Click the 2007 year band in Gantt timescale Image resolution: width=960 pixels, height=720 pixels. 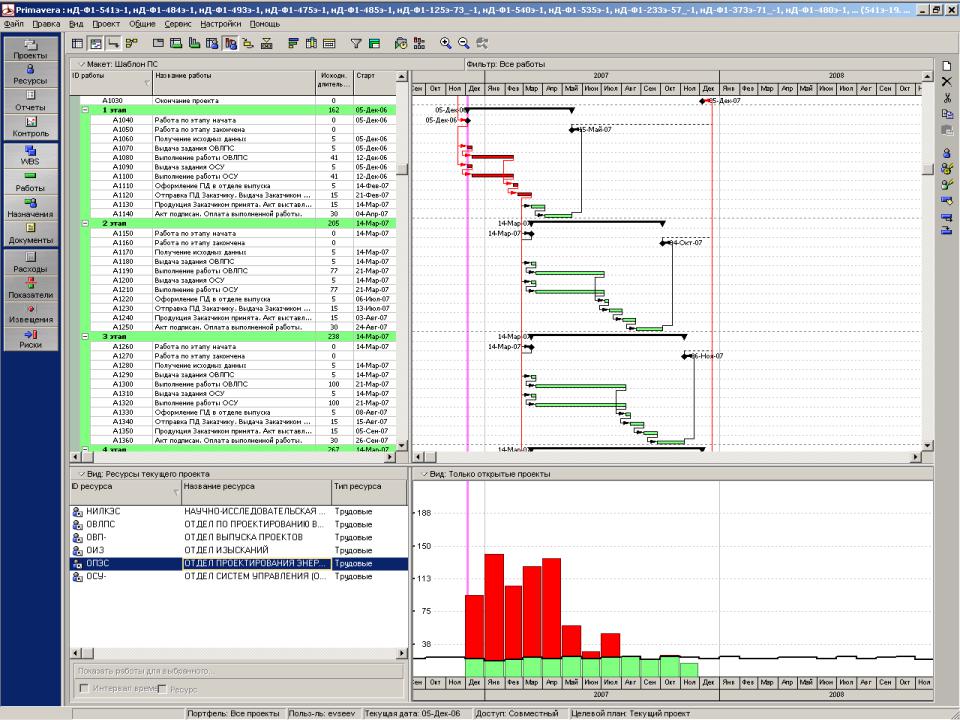(x=601, y=75)
